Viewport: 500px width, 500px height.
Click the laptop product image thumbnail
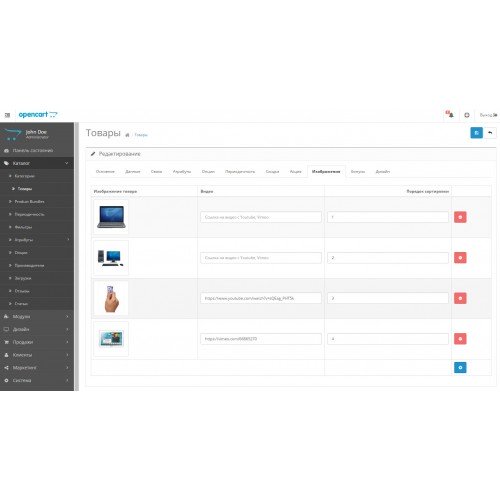pyautogui.click(x=111, y=217)
